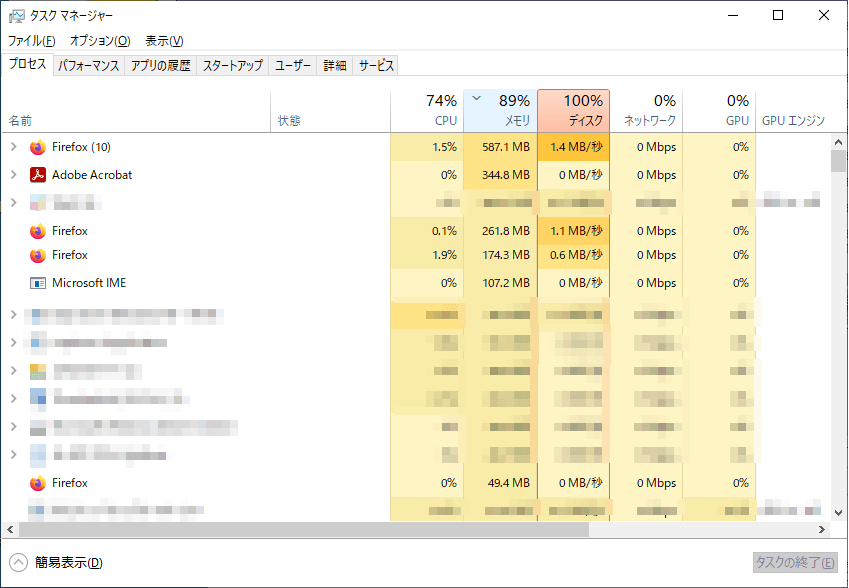Open the ファイル menu
Screen dimensions: 849x588
[x=31, y=41]
